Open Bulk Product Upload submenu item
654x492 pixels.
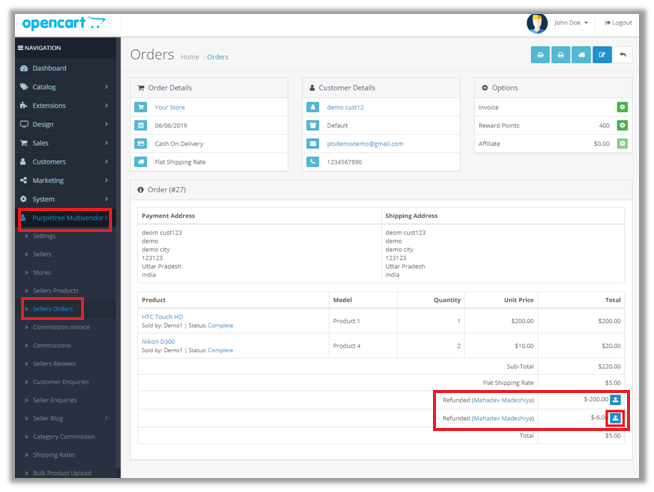tap(62, 473)
